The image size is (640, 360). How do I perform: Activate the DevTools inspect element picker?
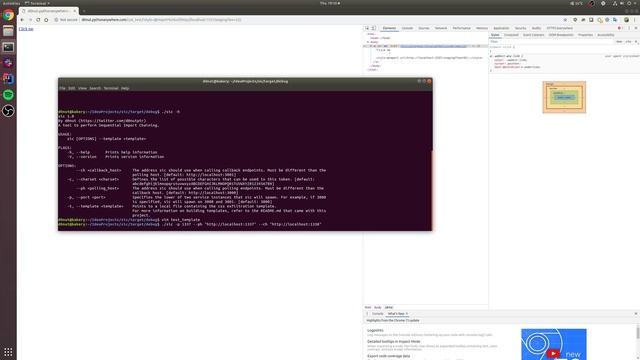click(367, 28)
